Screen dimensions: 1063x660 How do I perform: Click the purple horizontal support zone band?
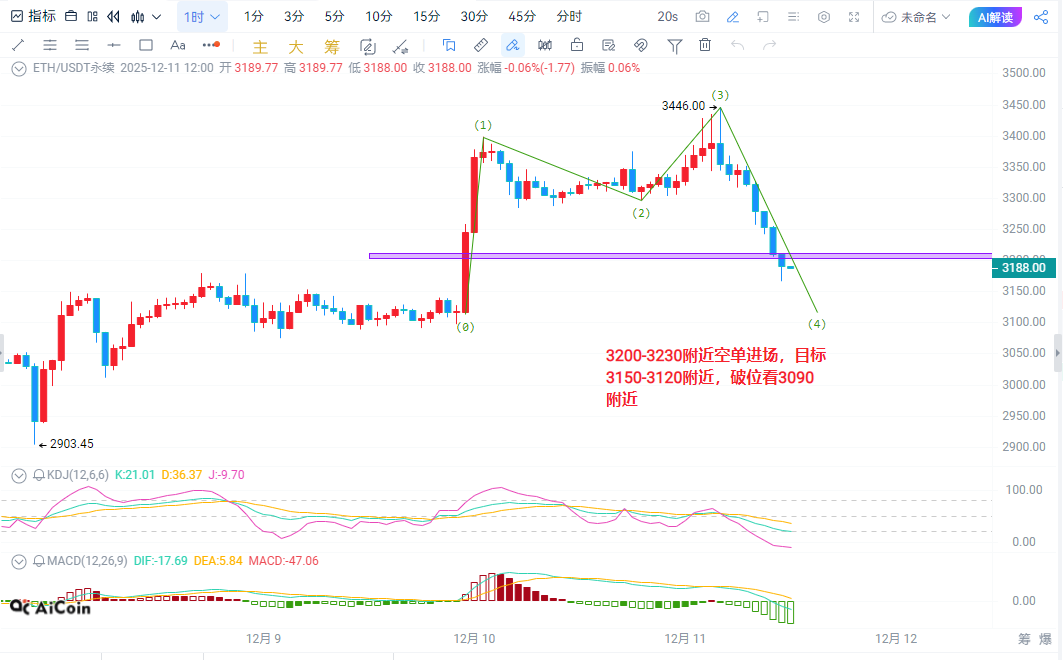click(x=600, y=256)
